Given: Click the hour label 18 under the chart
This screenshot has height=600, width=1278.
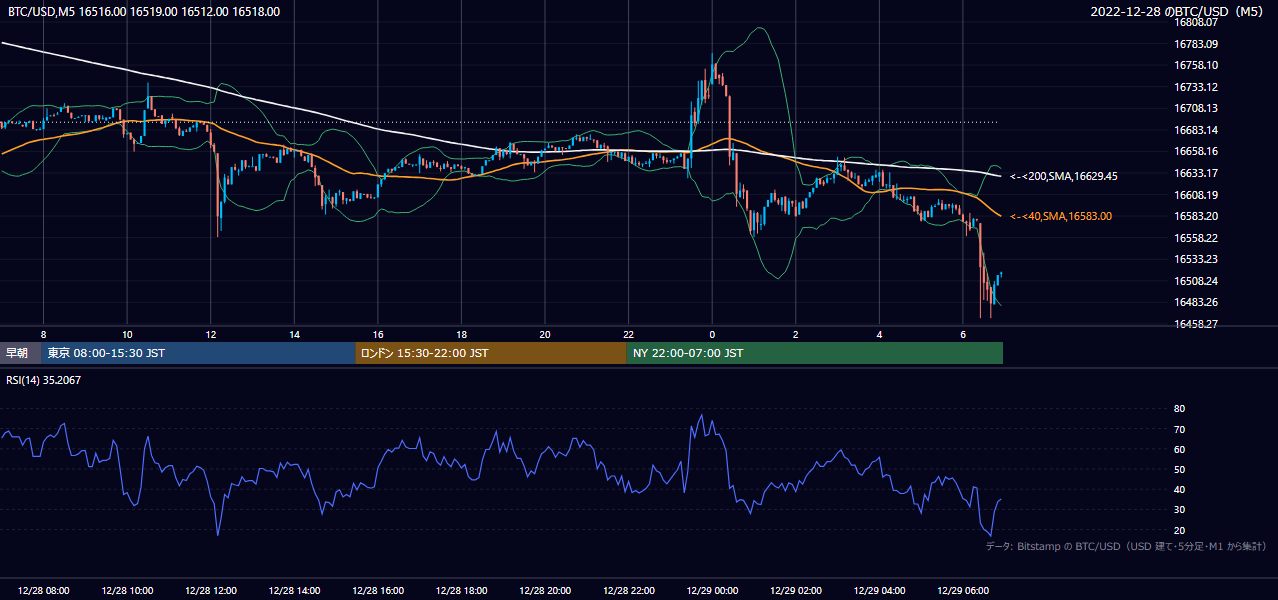Looking at the screenshot, I should (x=461, y=334).
